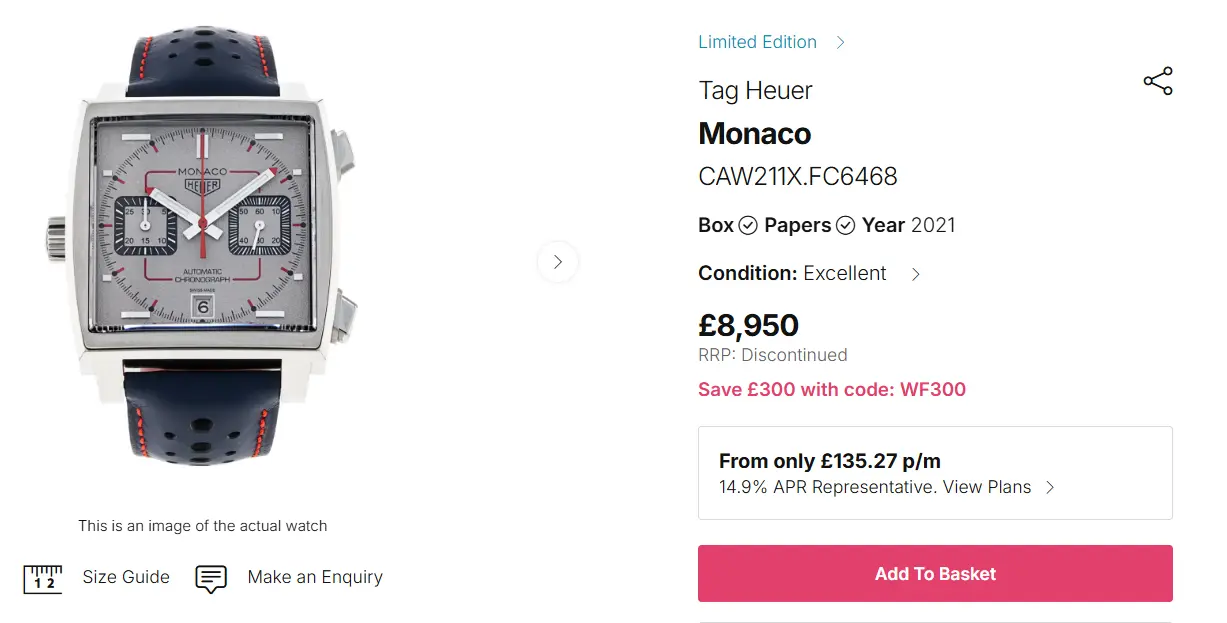Click the Condition: Excellent label
The image size is (1227, 623).
pyautogui.click(x=792, y=273)
